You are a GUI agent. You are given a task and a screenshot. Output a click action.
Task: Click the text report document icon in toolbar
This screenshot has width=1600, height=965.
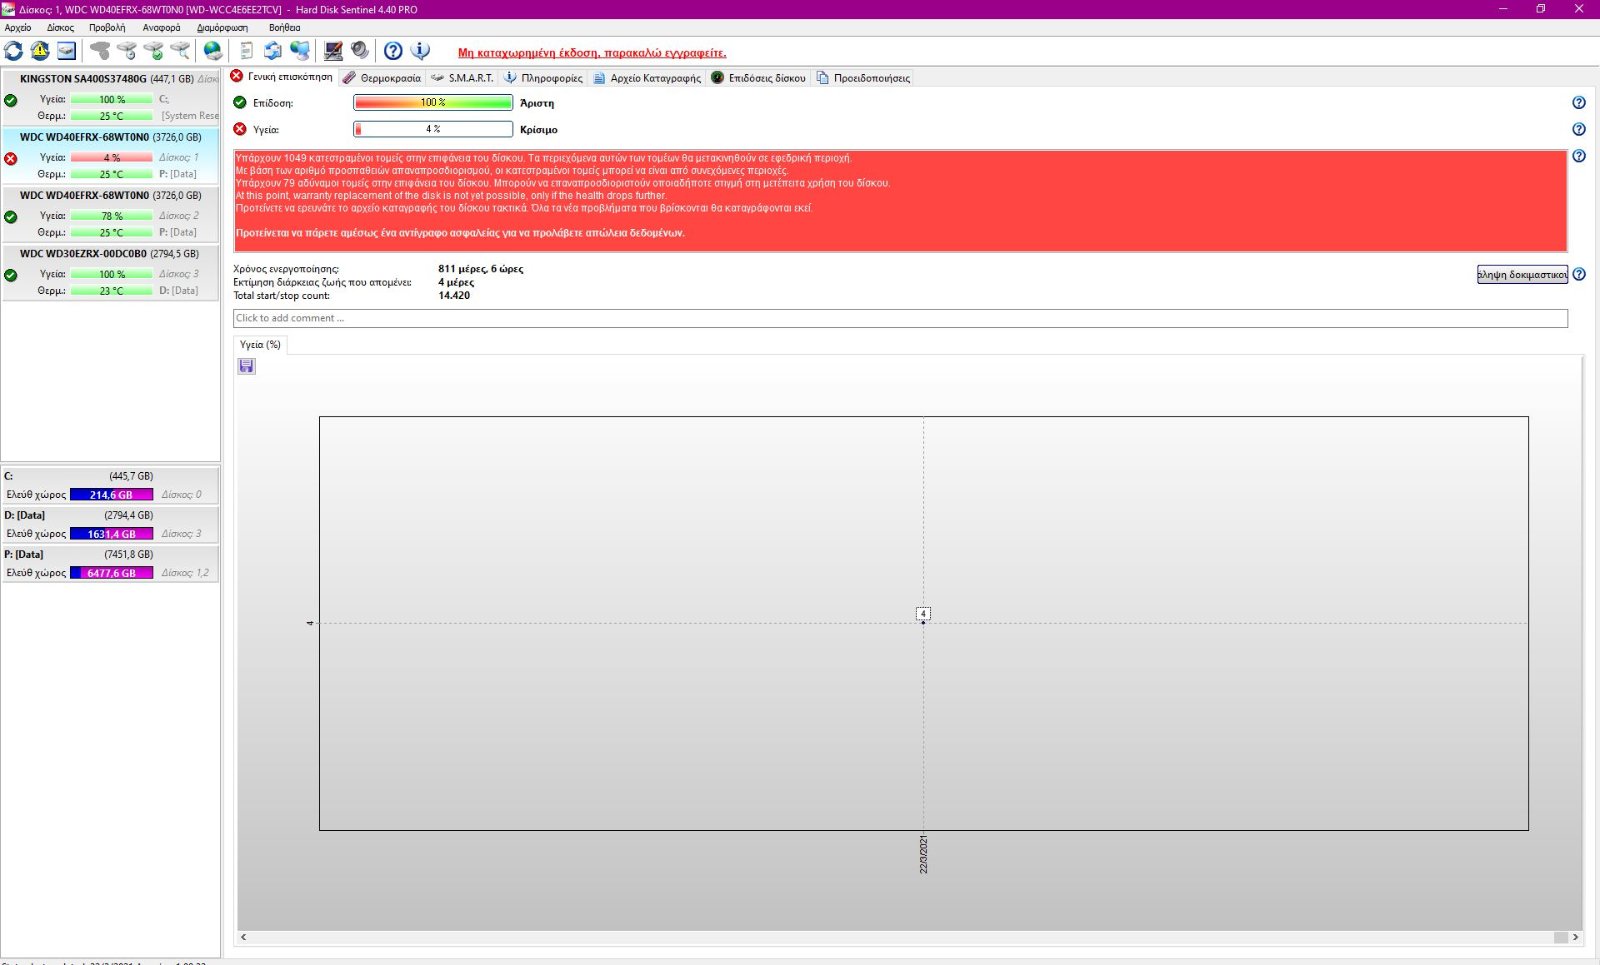pyautogui.click(x=246, y=50)
